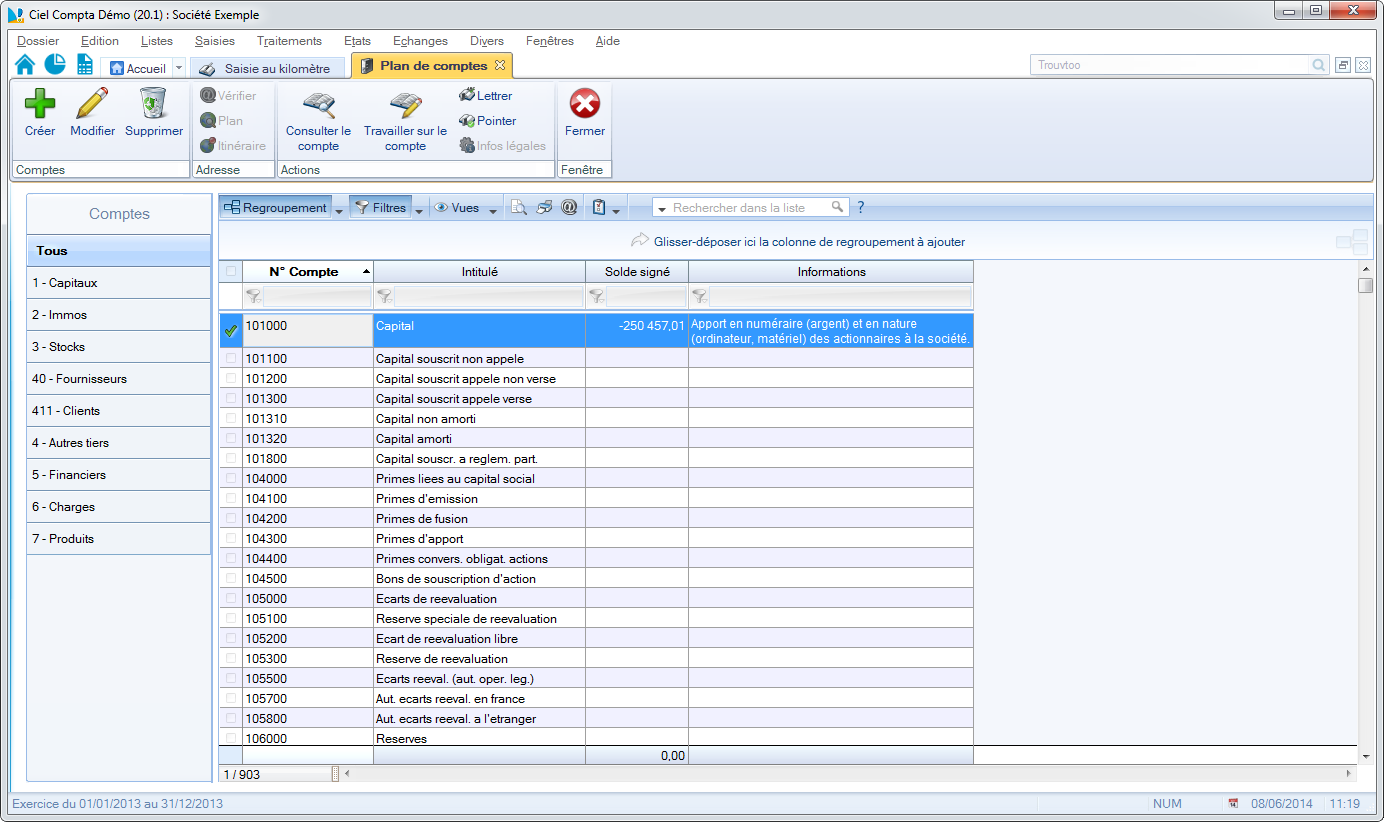Click the Lettrer action
Image resolution: width=1384 pixels, height=822 pixels.
pyautogui.click(x=485, y=96)
